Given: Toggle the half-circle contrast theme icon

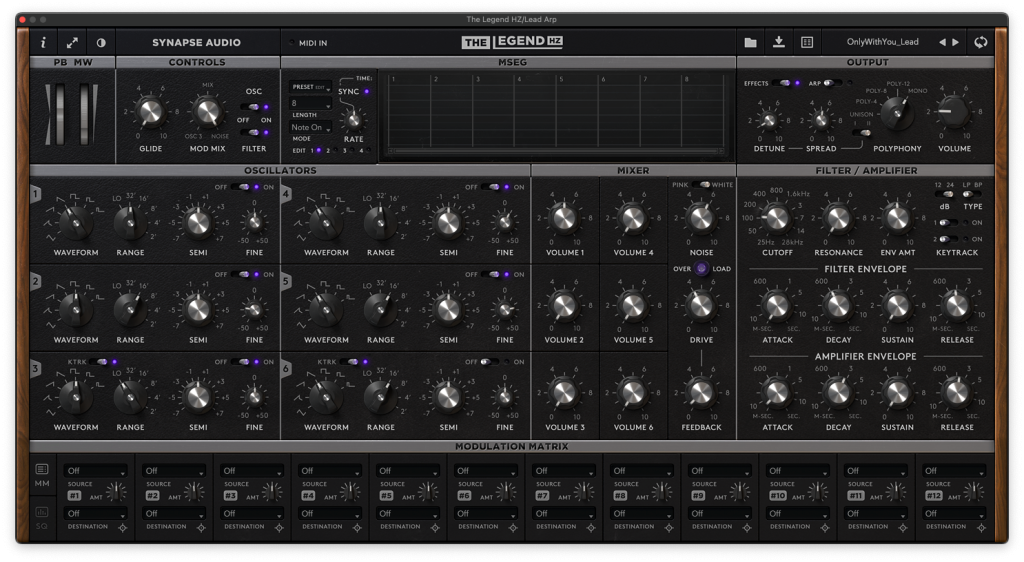Looking at the screenshot, I should [101, 42].
